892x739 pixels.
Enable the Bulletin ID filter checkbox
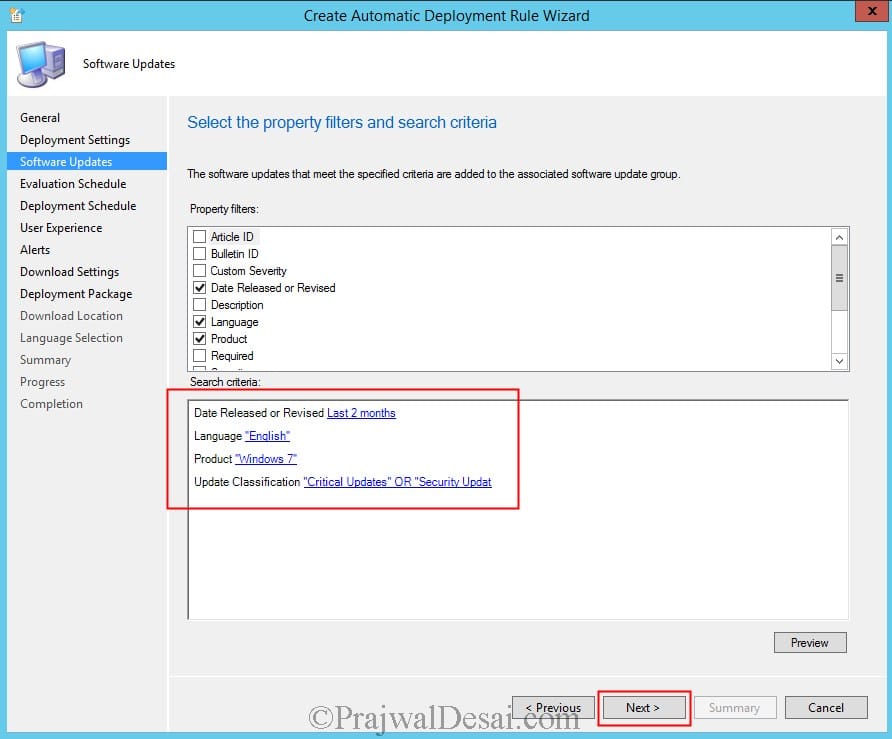tap(200, 253)
